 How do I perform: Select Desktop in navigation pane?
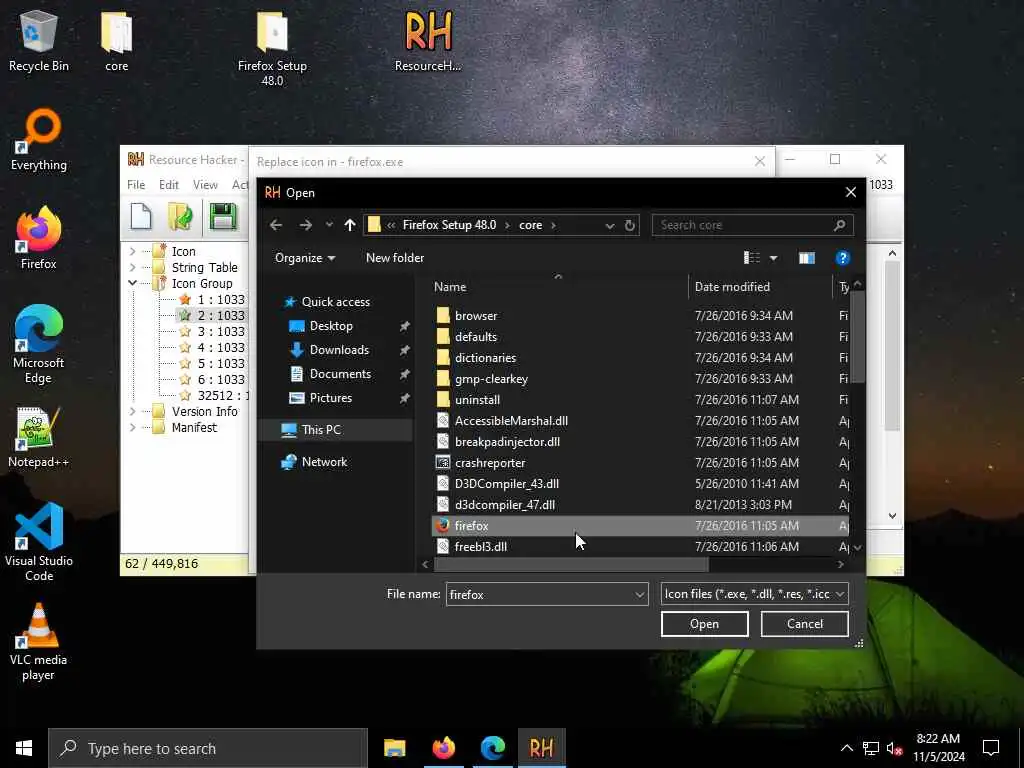(331, 326)
